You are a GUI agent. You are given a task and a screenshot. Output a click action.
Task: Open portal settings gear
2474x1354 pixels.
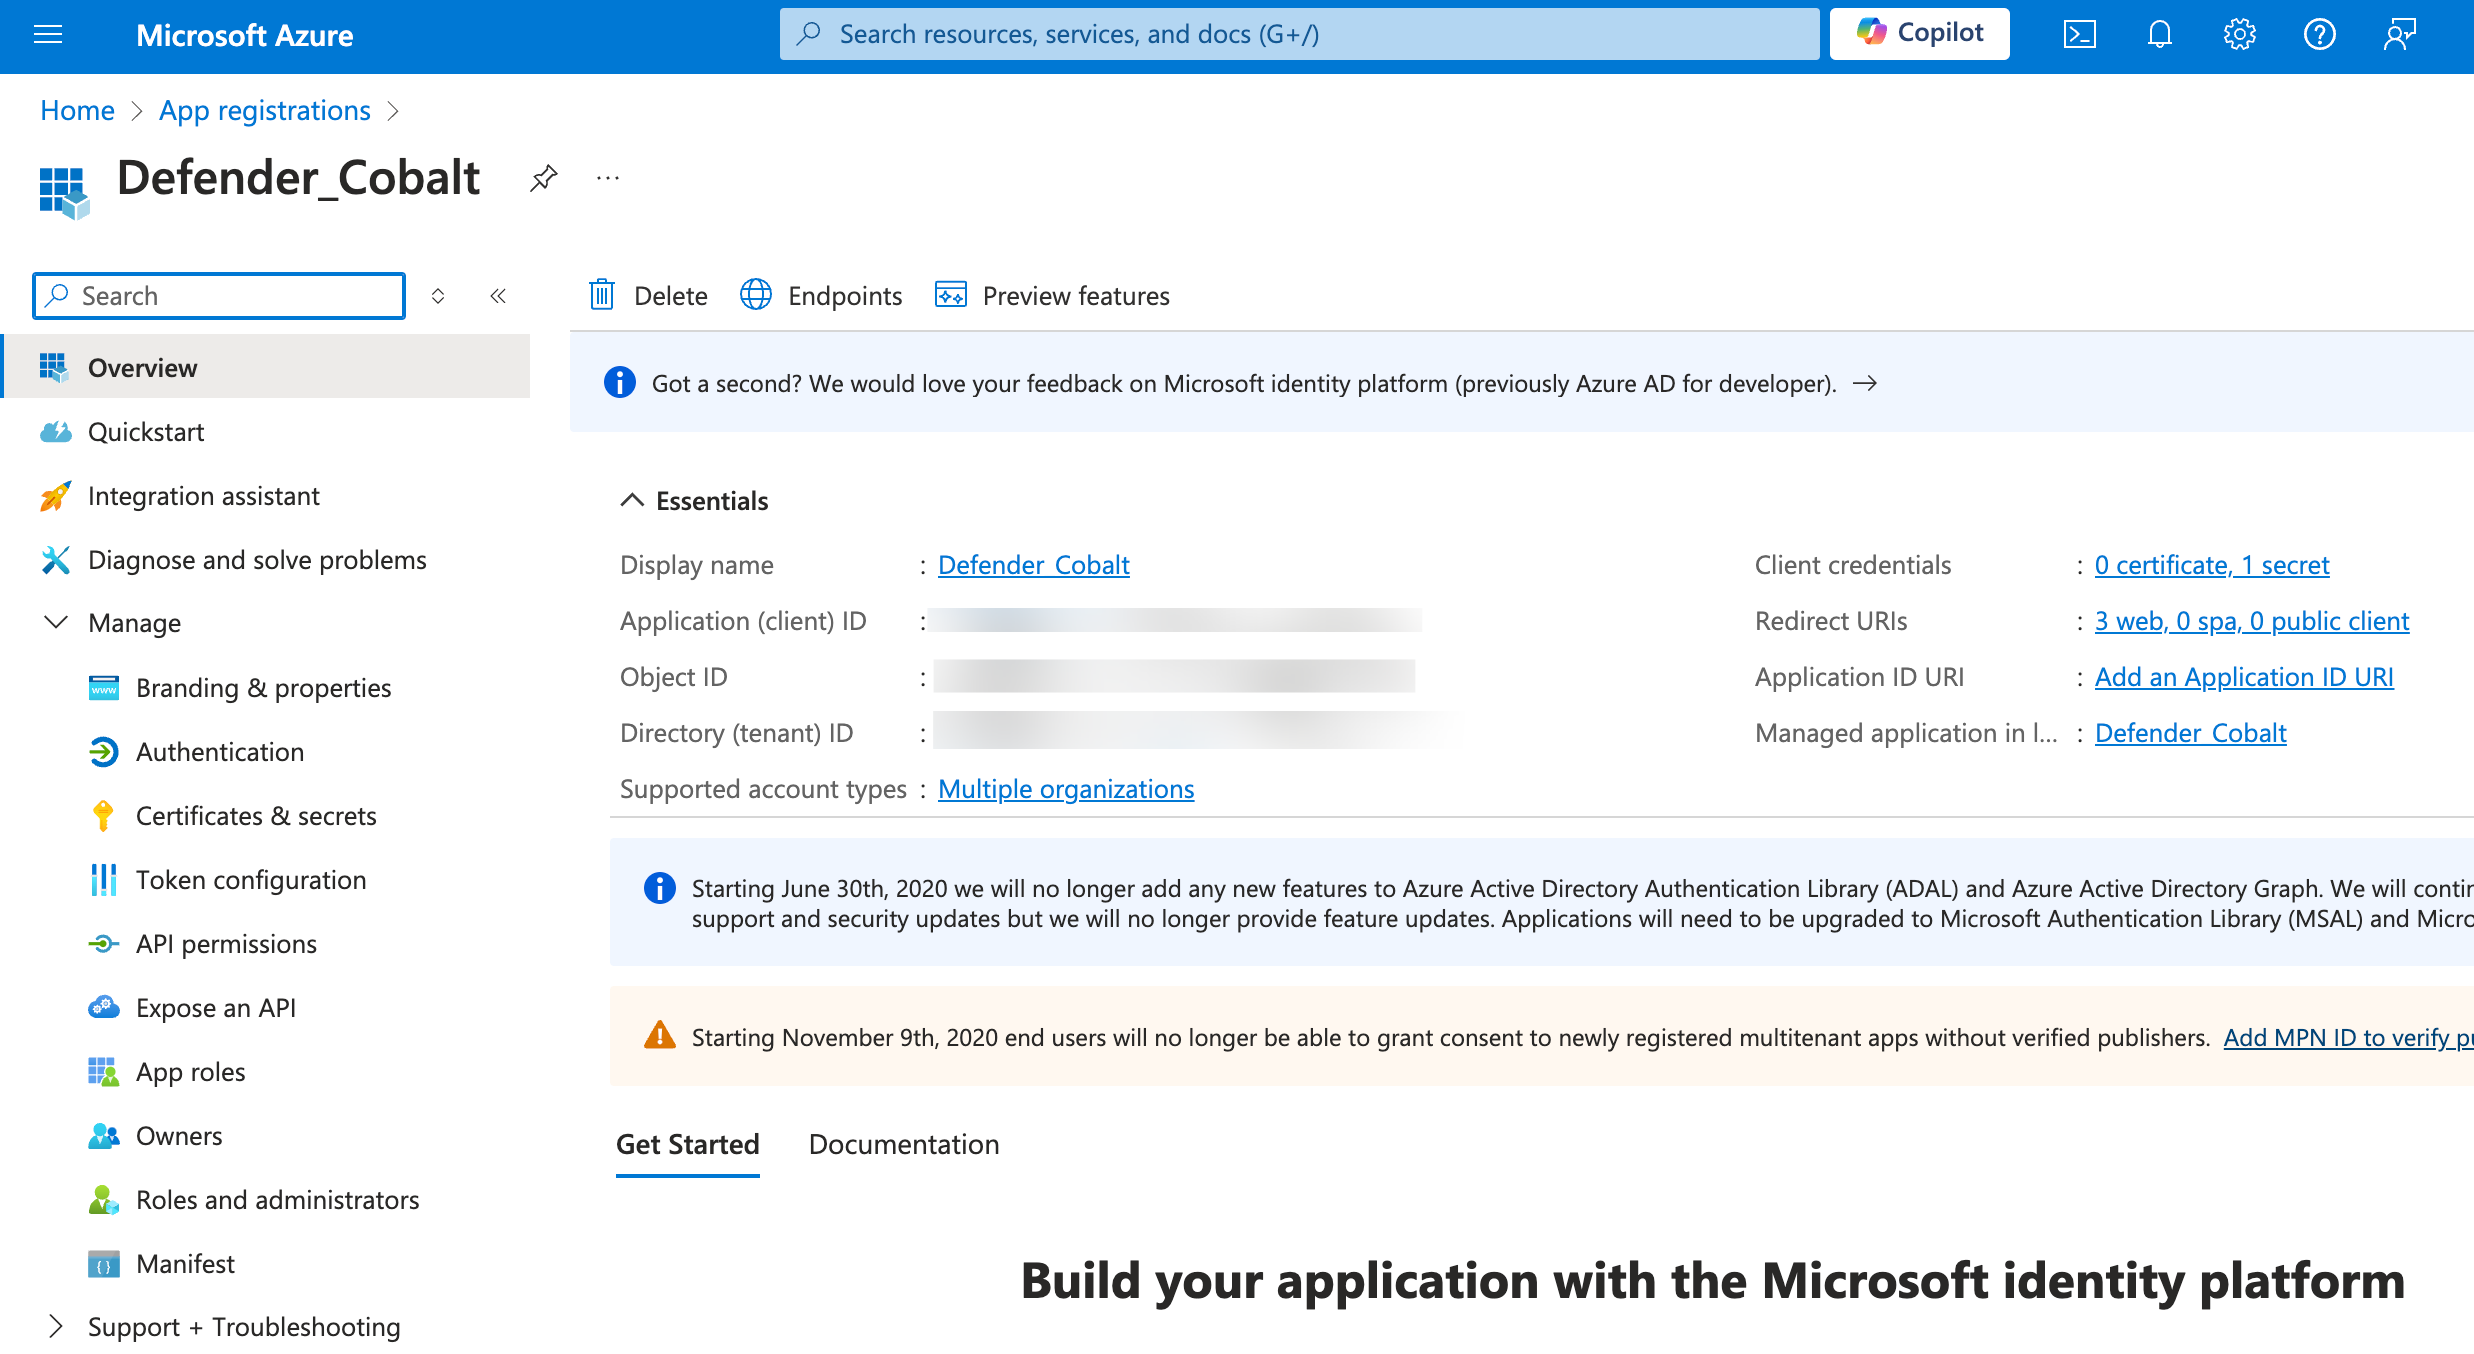(x=2240, y=34)
